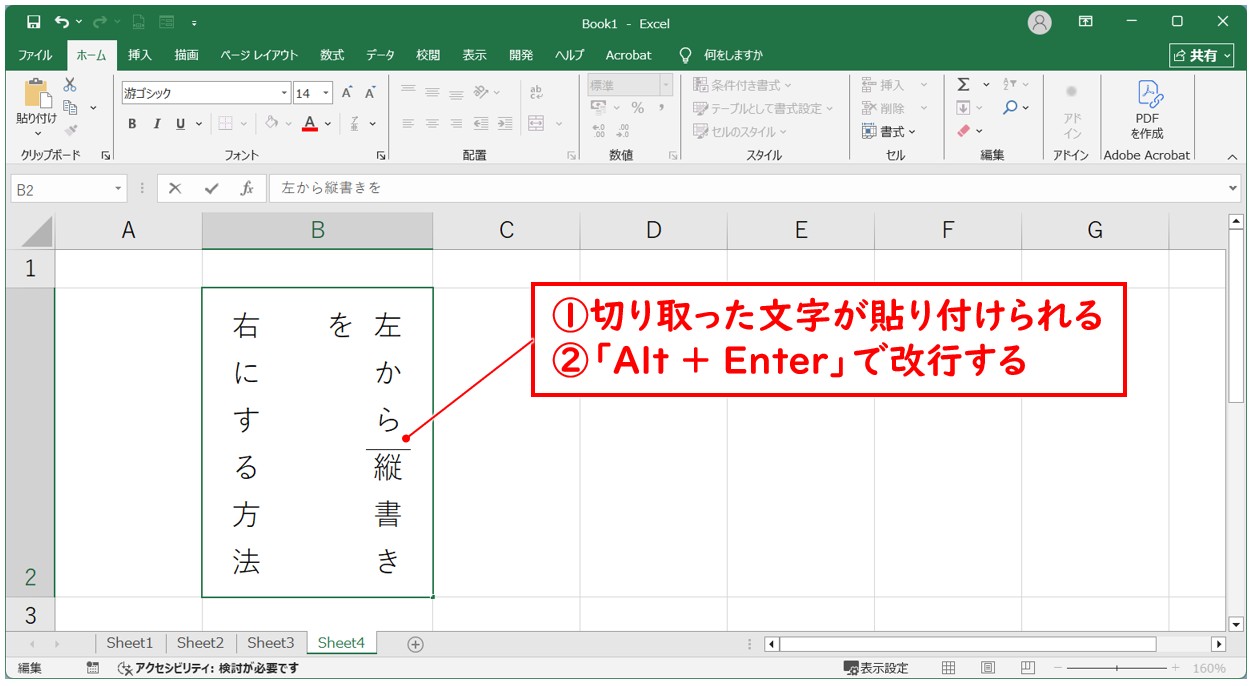The width and height of the screenshot is (1255, 686).
Task: Click the horizontal scrollbar right arrow
Action: (1218, 644)
